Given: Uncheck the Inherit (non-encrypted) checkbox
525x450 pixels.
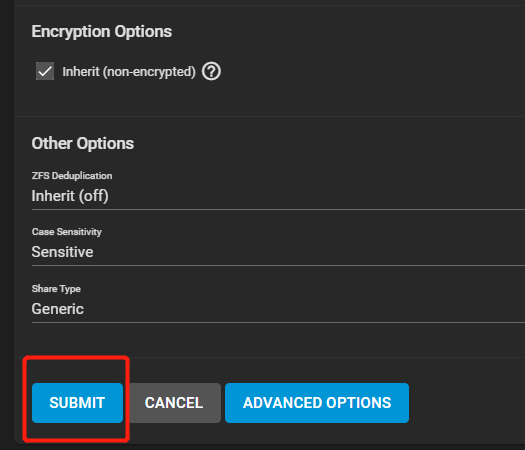Looking at the screenshot, I should pos(45,71).
